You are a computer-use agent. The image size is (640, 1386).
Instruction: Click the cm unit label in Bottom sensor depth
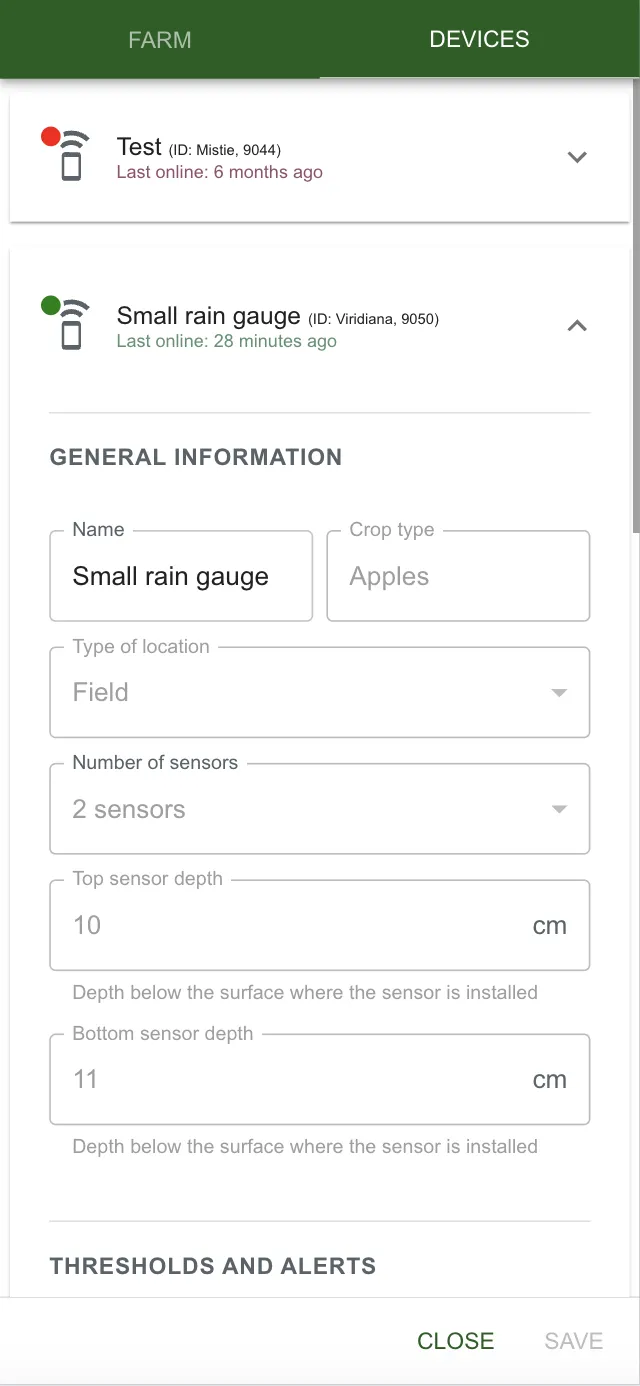549,1079
